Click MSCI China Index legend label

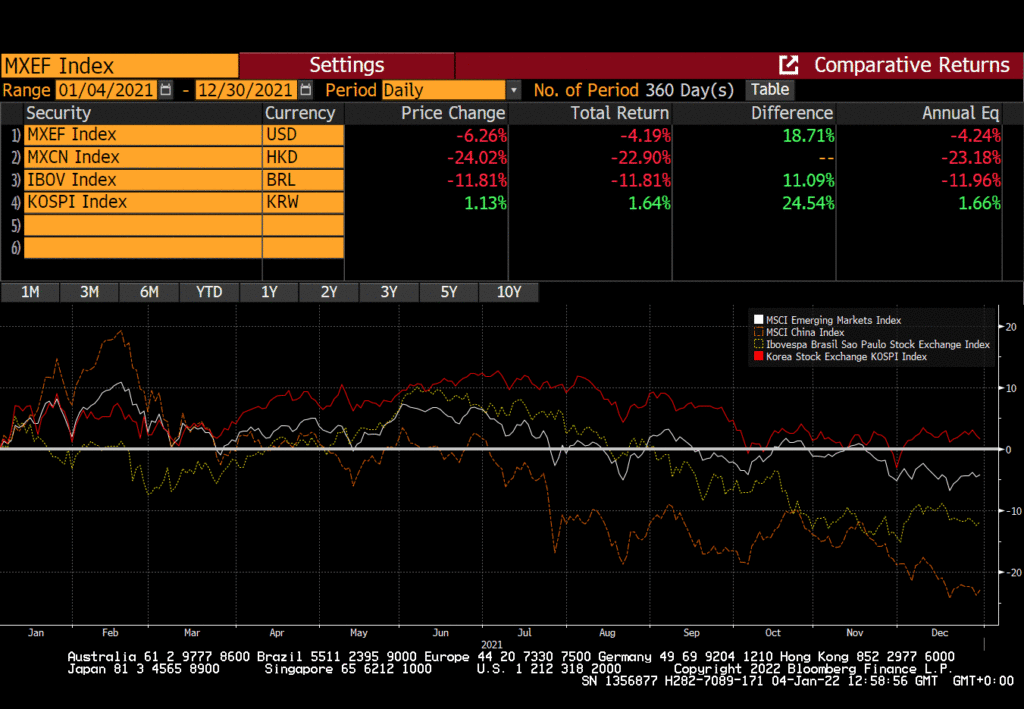coord(805,332)
